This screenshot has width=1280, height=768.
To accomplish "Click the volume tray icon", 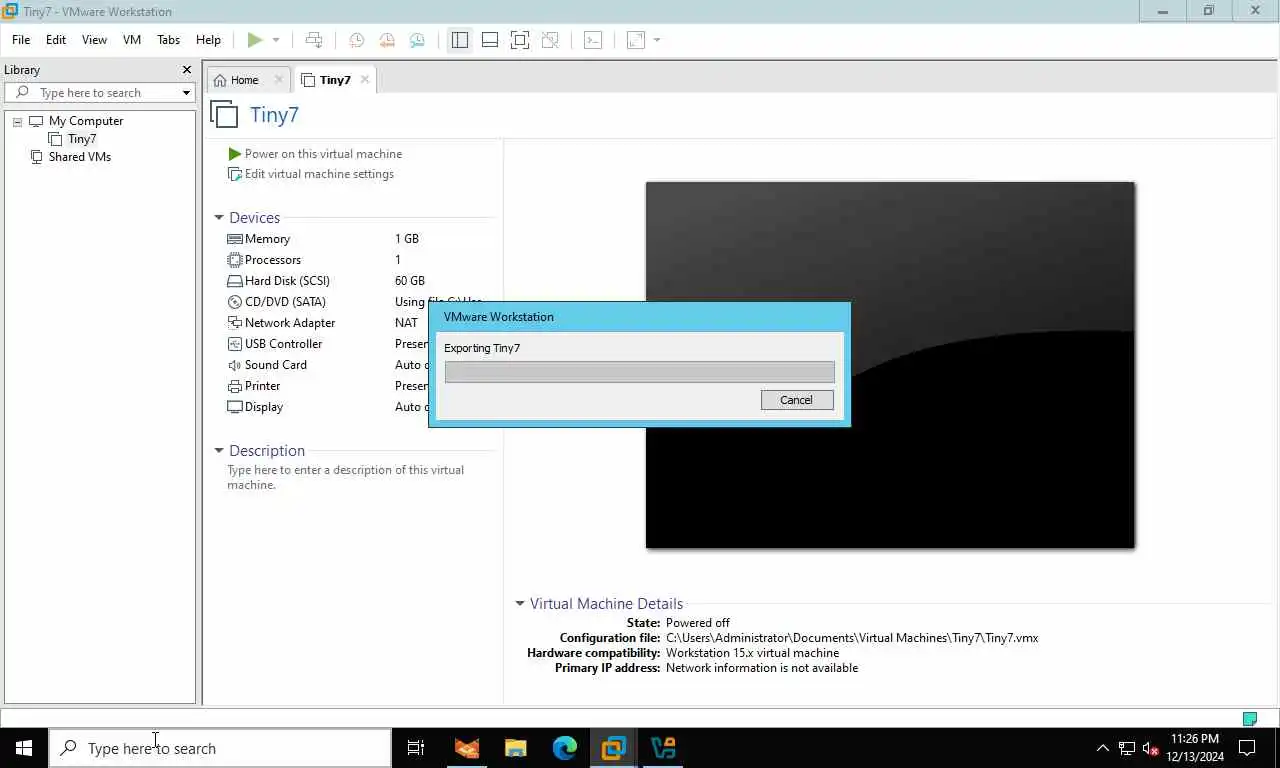I will coord(1150,748).
